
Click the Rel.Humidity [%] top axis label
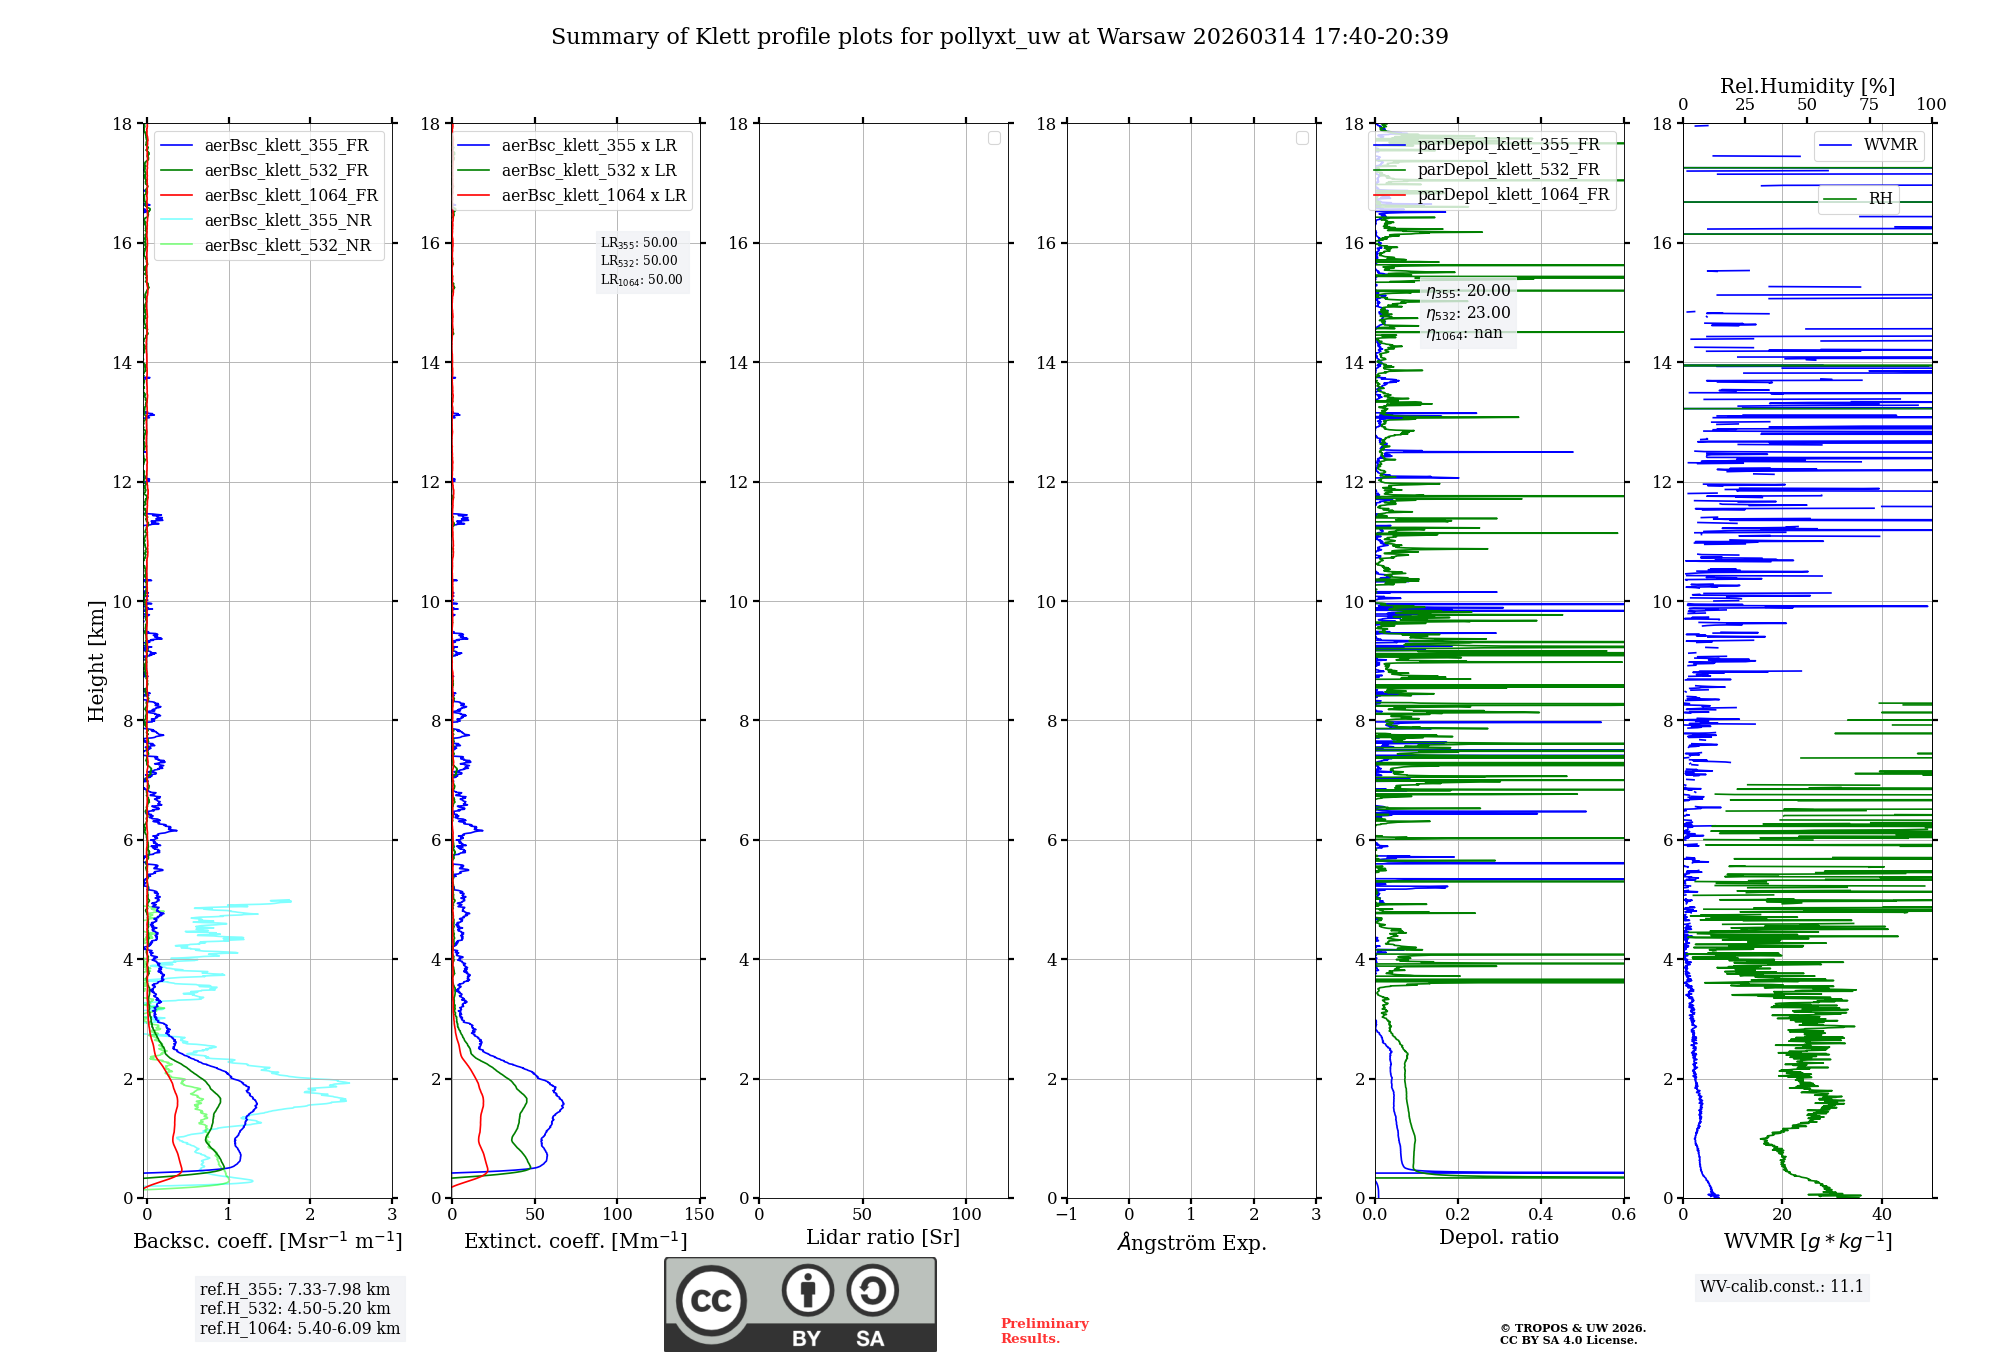pyautogui.click(x=1806, y=86)
